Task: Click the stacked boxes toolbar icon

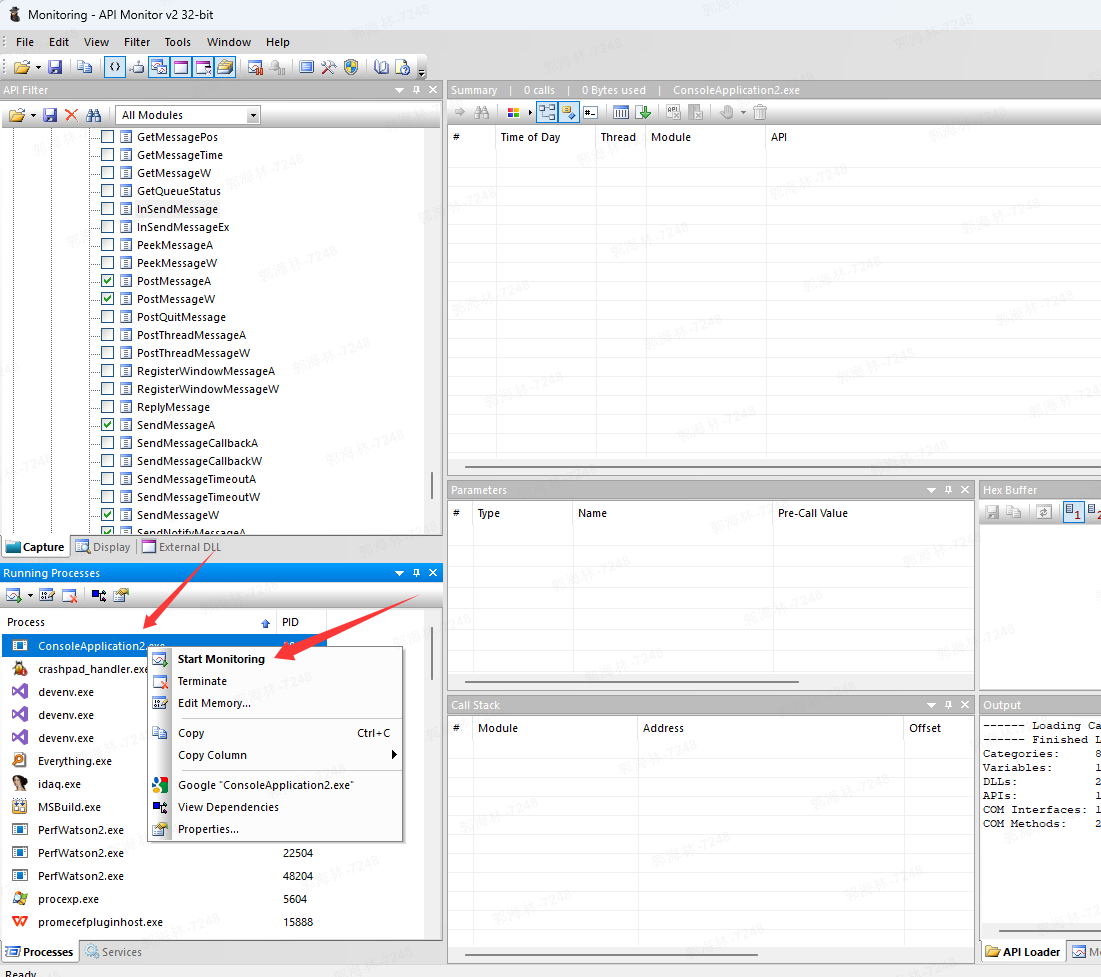Action: pos(225,67)
